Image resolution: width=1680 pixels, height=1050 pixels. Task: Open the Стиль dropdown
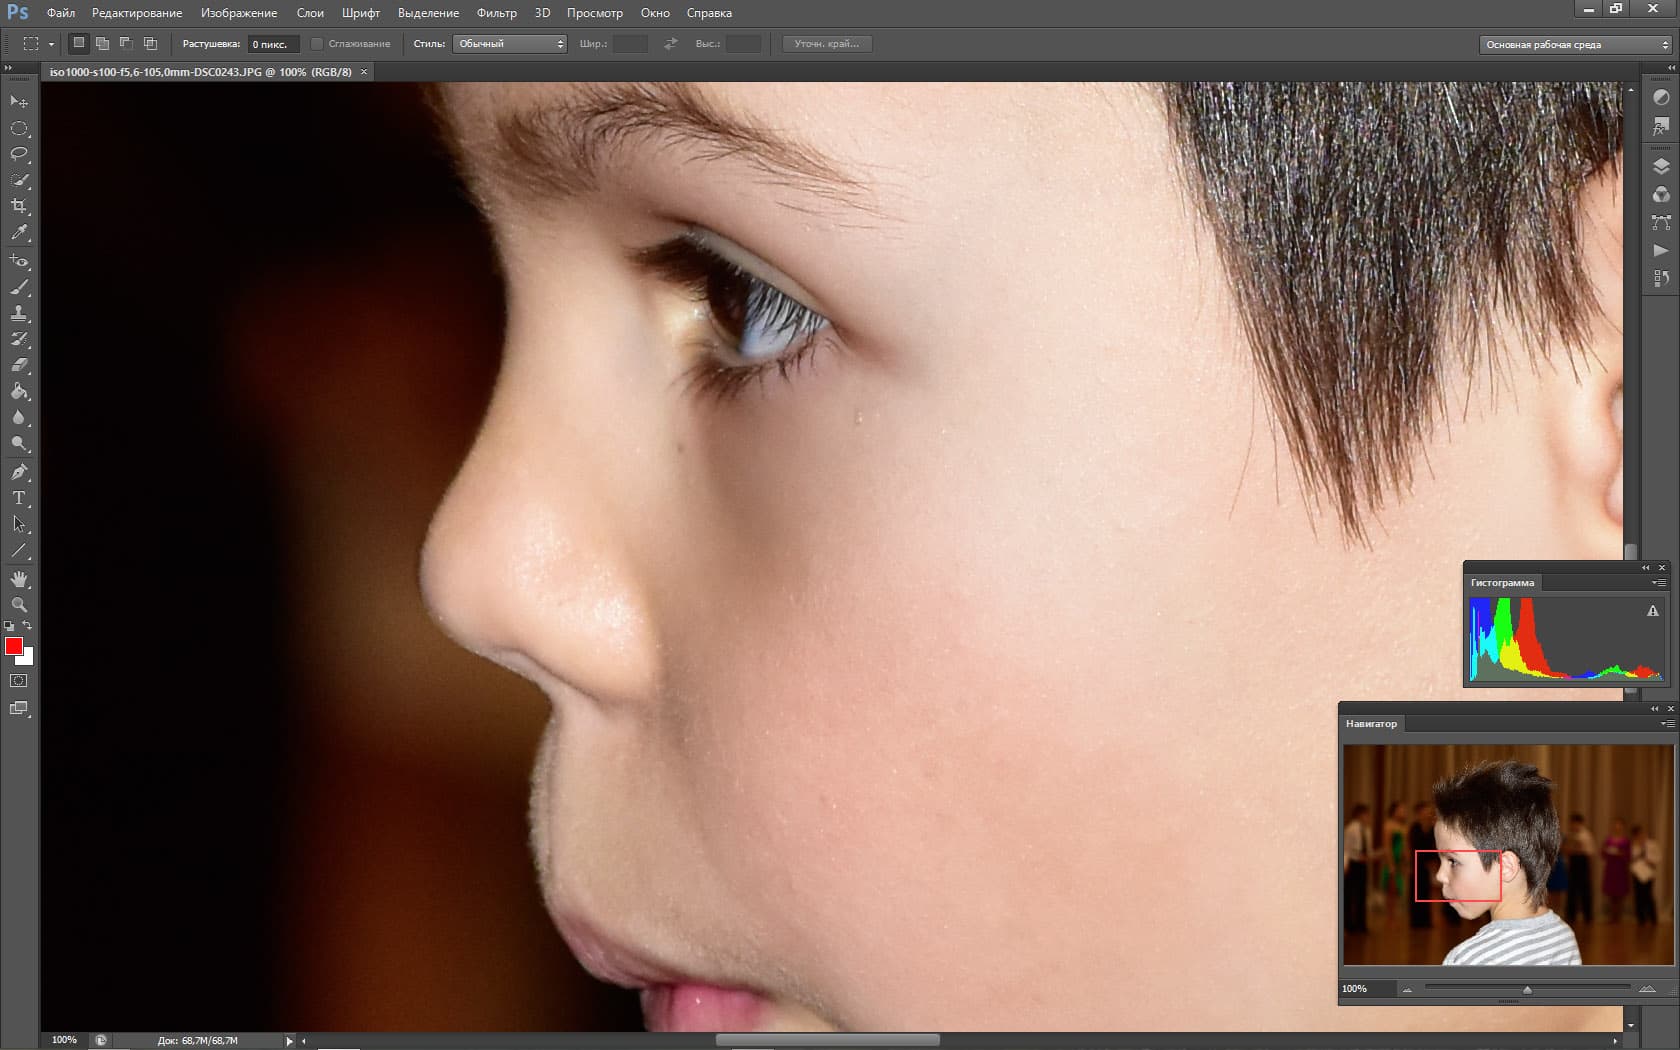pyautogui.click(x=510, y=44)
